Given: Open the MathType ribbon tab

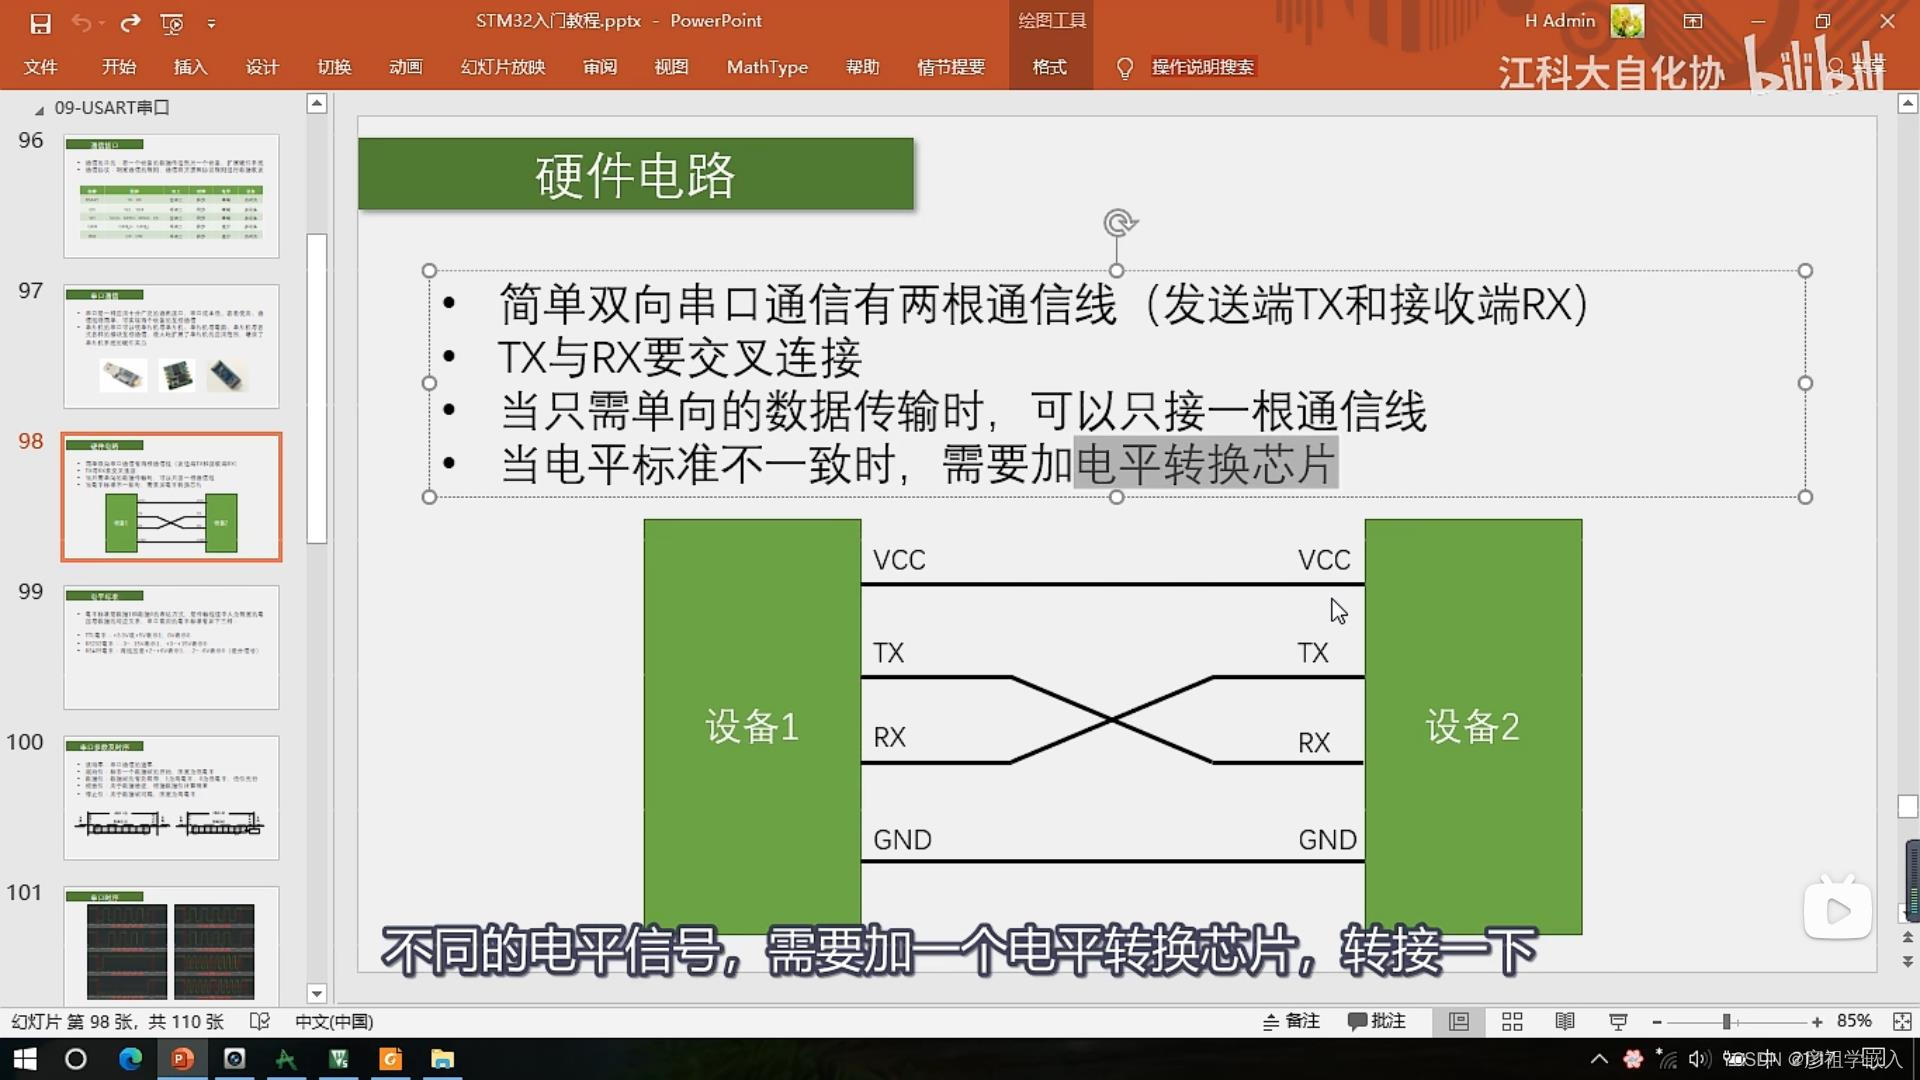Looking at the screenshot, I should (x=767, y=67).
